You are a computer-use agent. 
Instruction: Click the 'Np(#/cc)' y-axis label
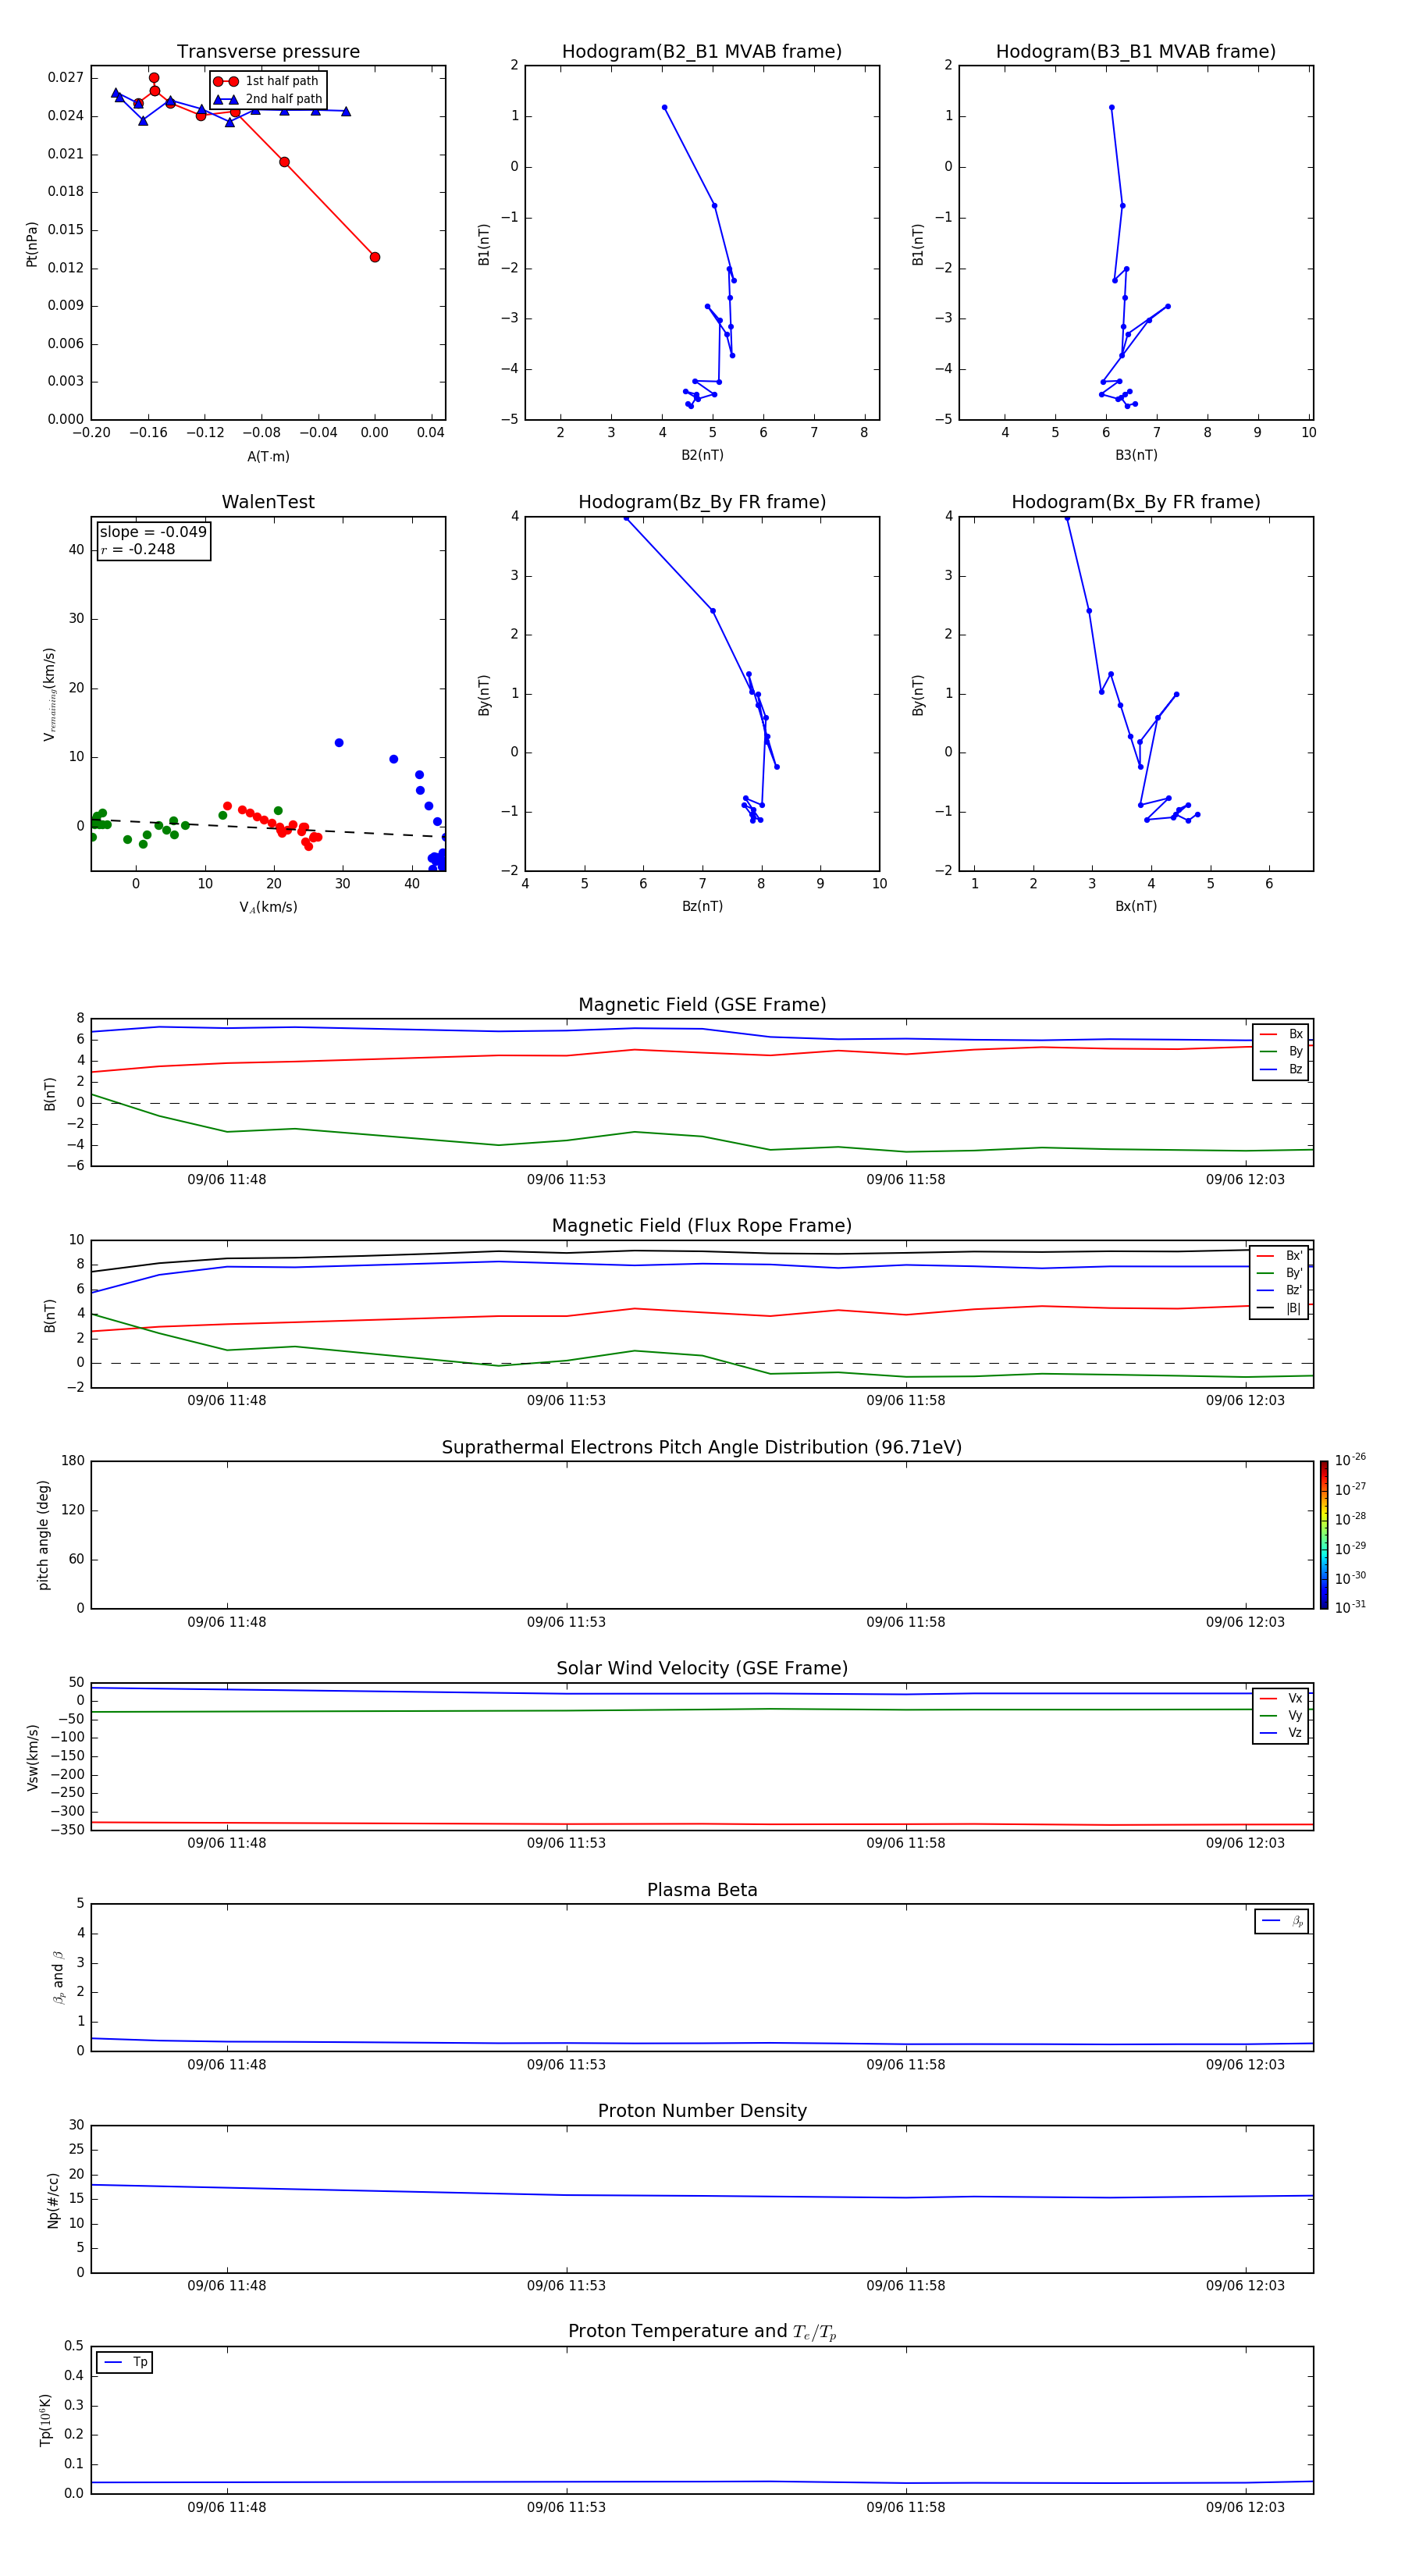click(53, 2200)
